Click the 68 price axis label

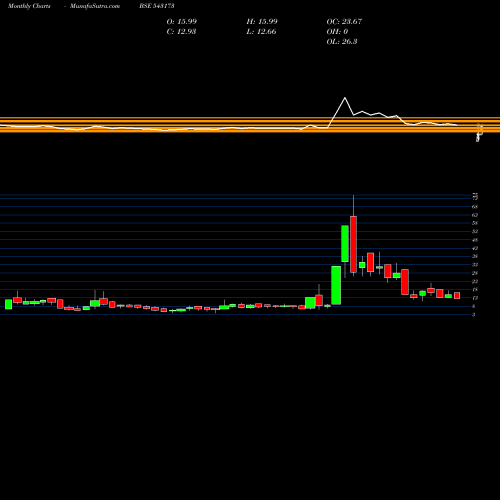point(475,207)
